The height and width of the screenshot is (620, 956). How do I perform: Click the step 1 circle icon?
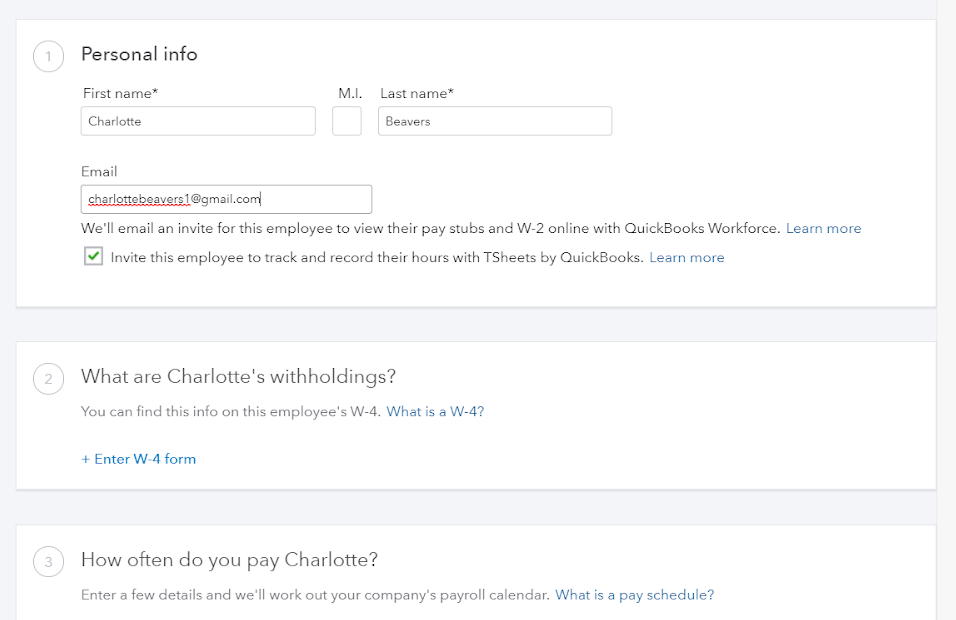[x=48, y=56]
